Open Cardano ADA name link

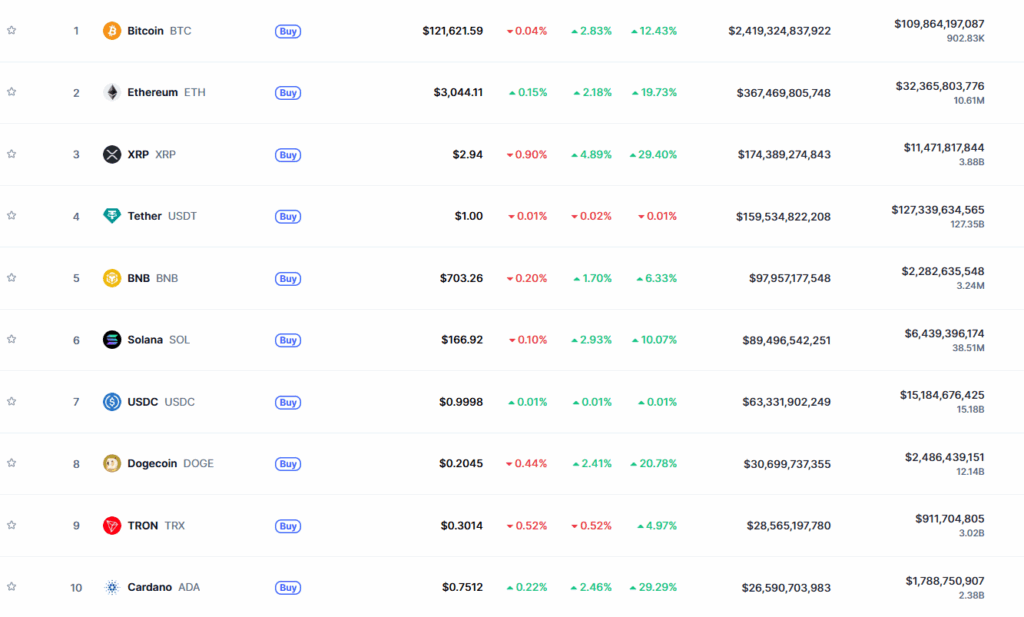[164, 587]
